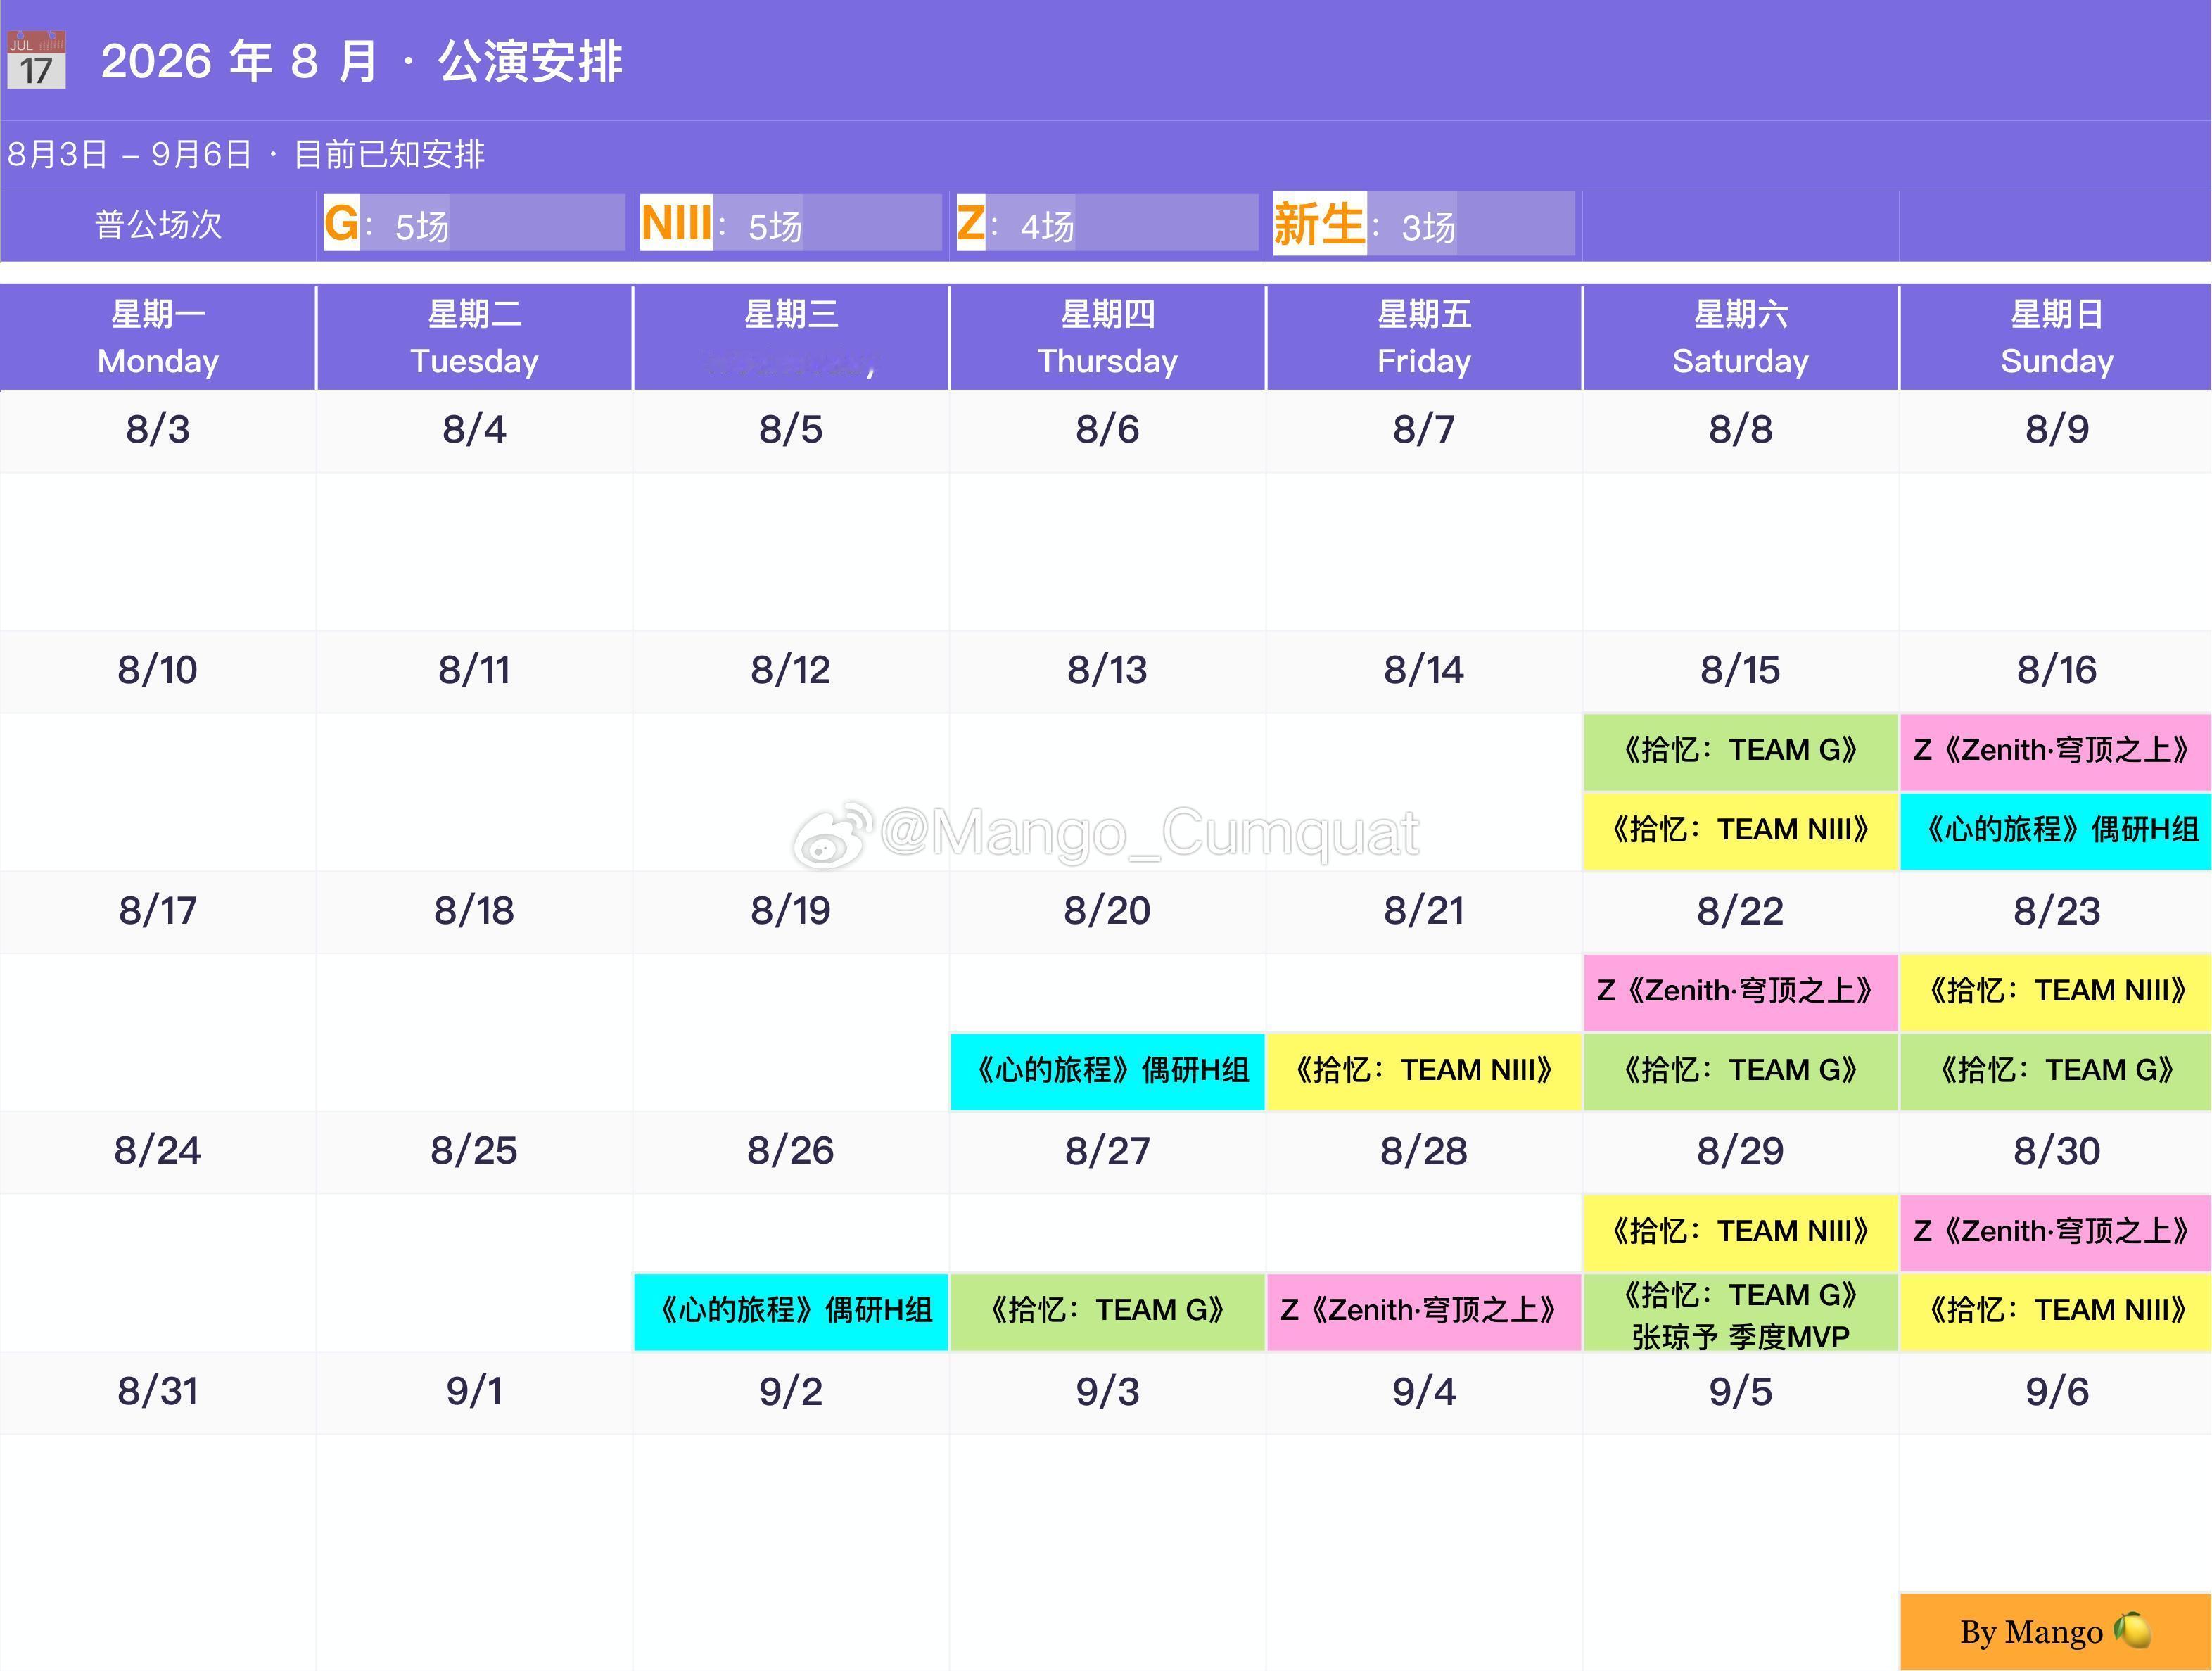Select the subtitle 8月3日 – 9月6日 · 目前已知安排

pyautogui.click(x=246, y=154)
